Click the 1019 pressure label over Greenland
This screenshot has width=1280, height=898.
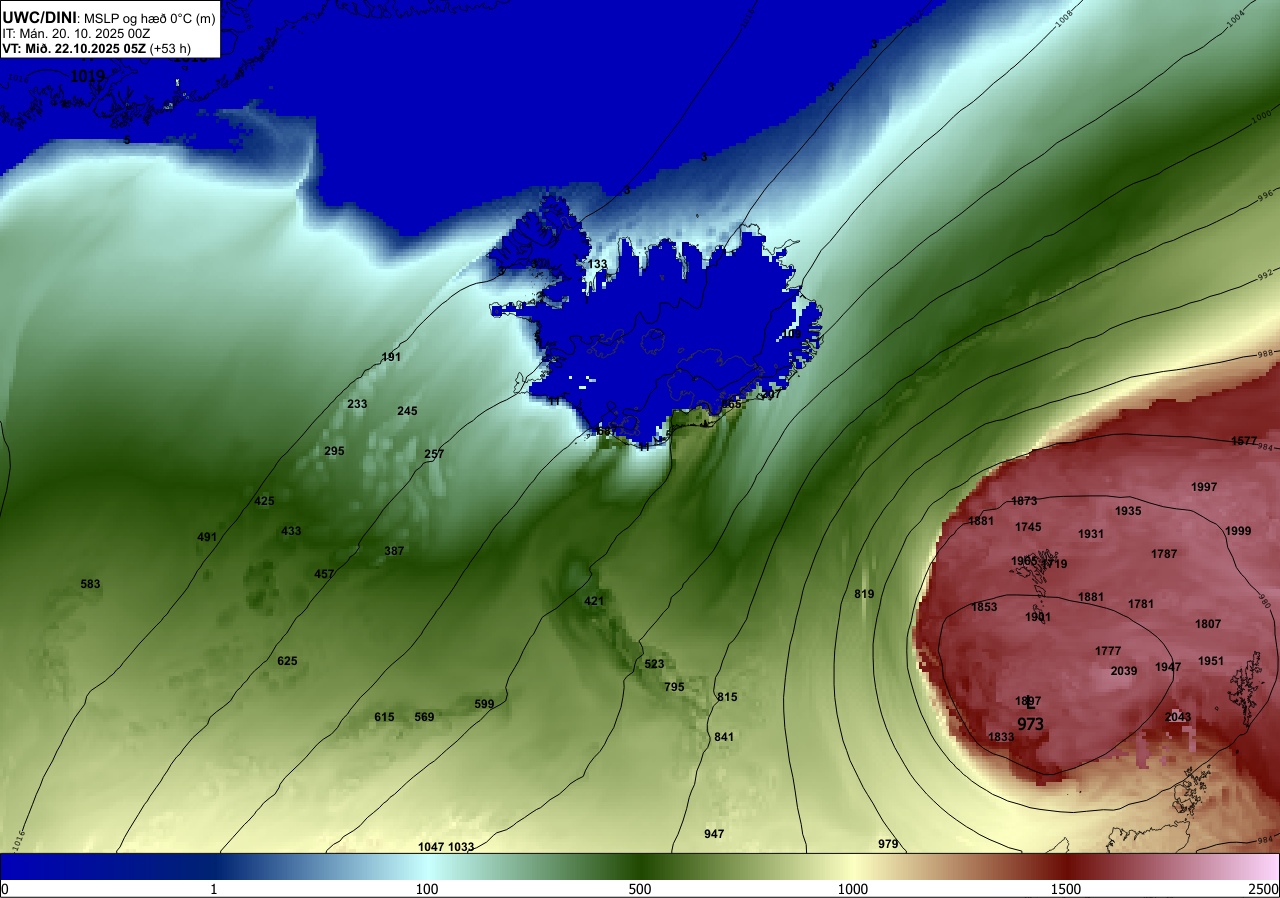tap(89, 76)
